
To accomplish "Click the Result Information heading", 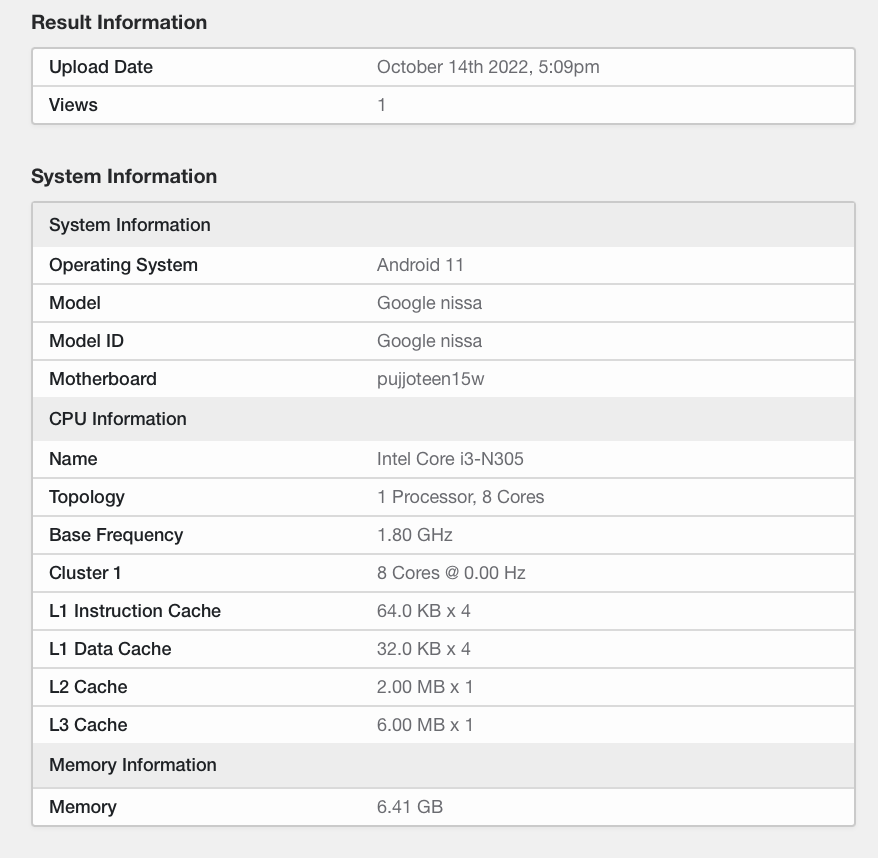I will [119, 22].
